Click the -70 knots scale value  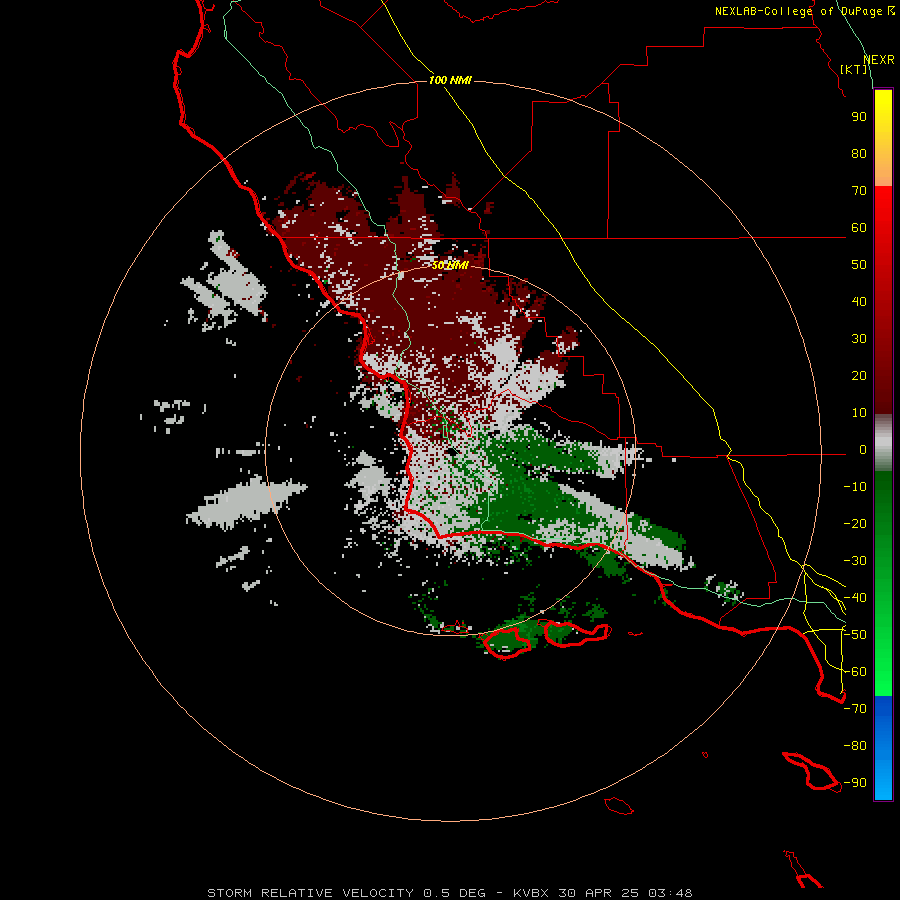pyautogui.click(x=855, y=709)
